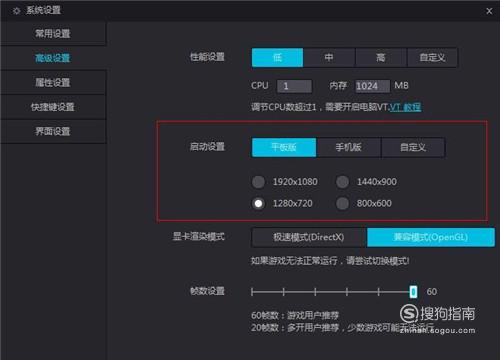Open the 快捷键设置 tab

click(53, 107)
